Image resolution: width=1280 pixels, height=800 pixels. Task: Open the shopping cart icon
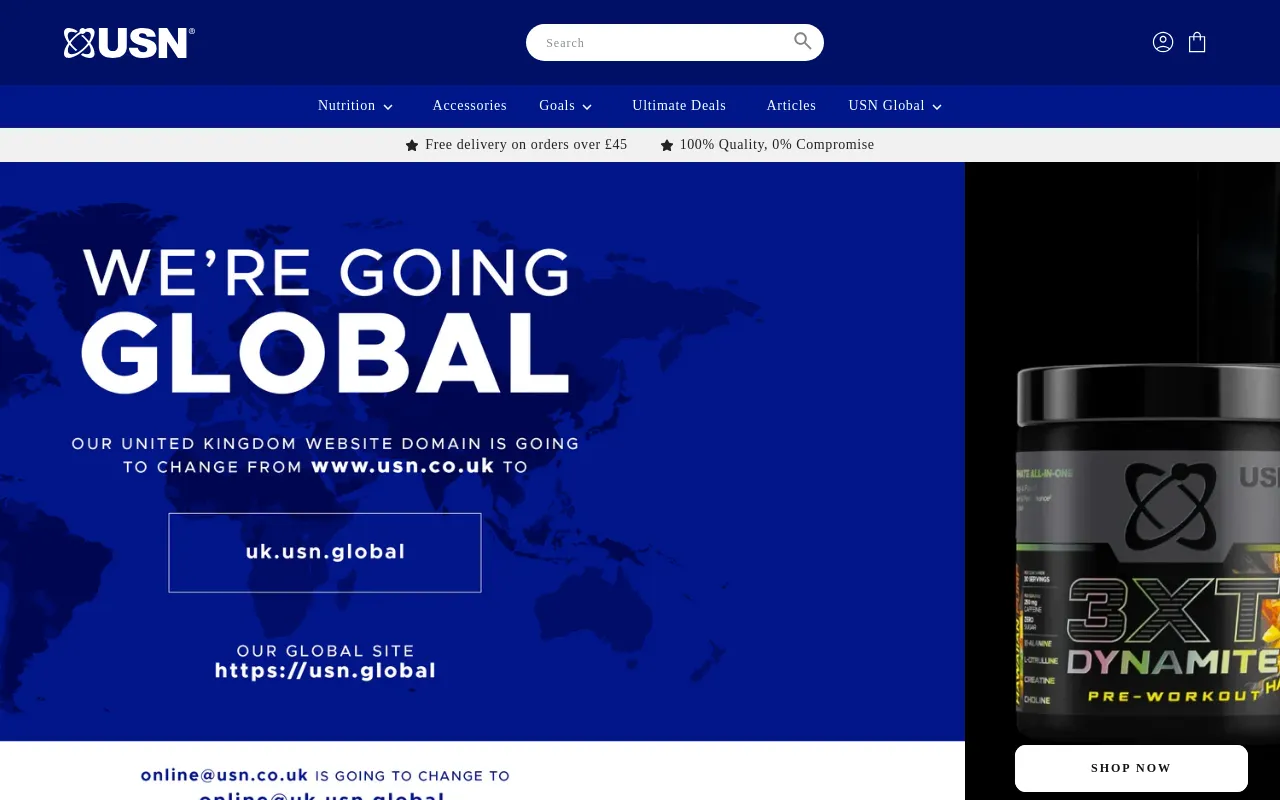[1197, 42]
